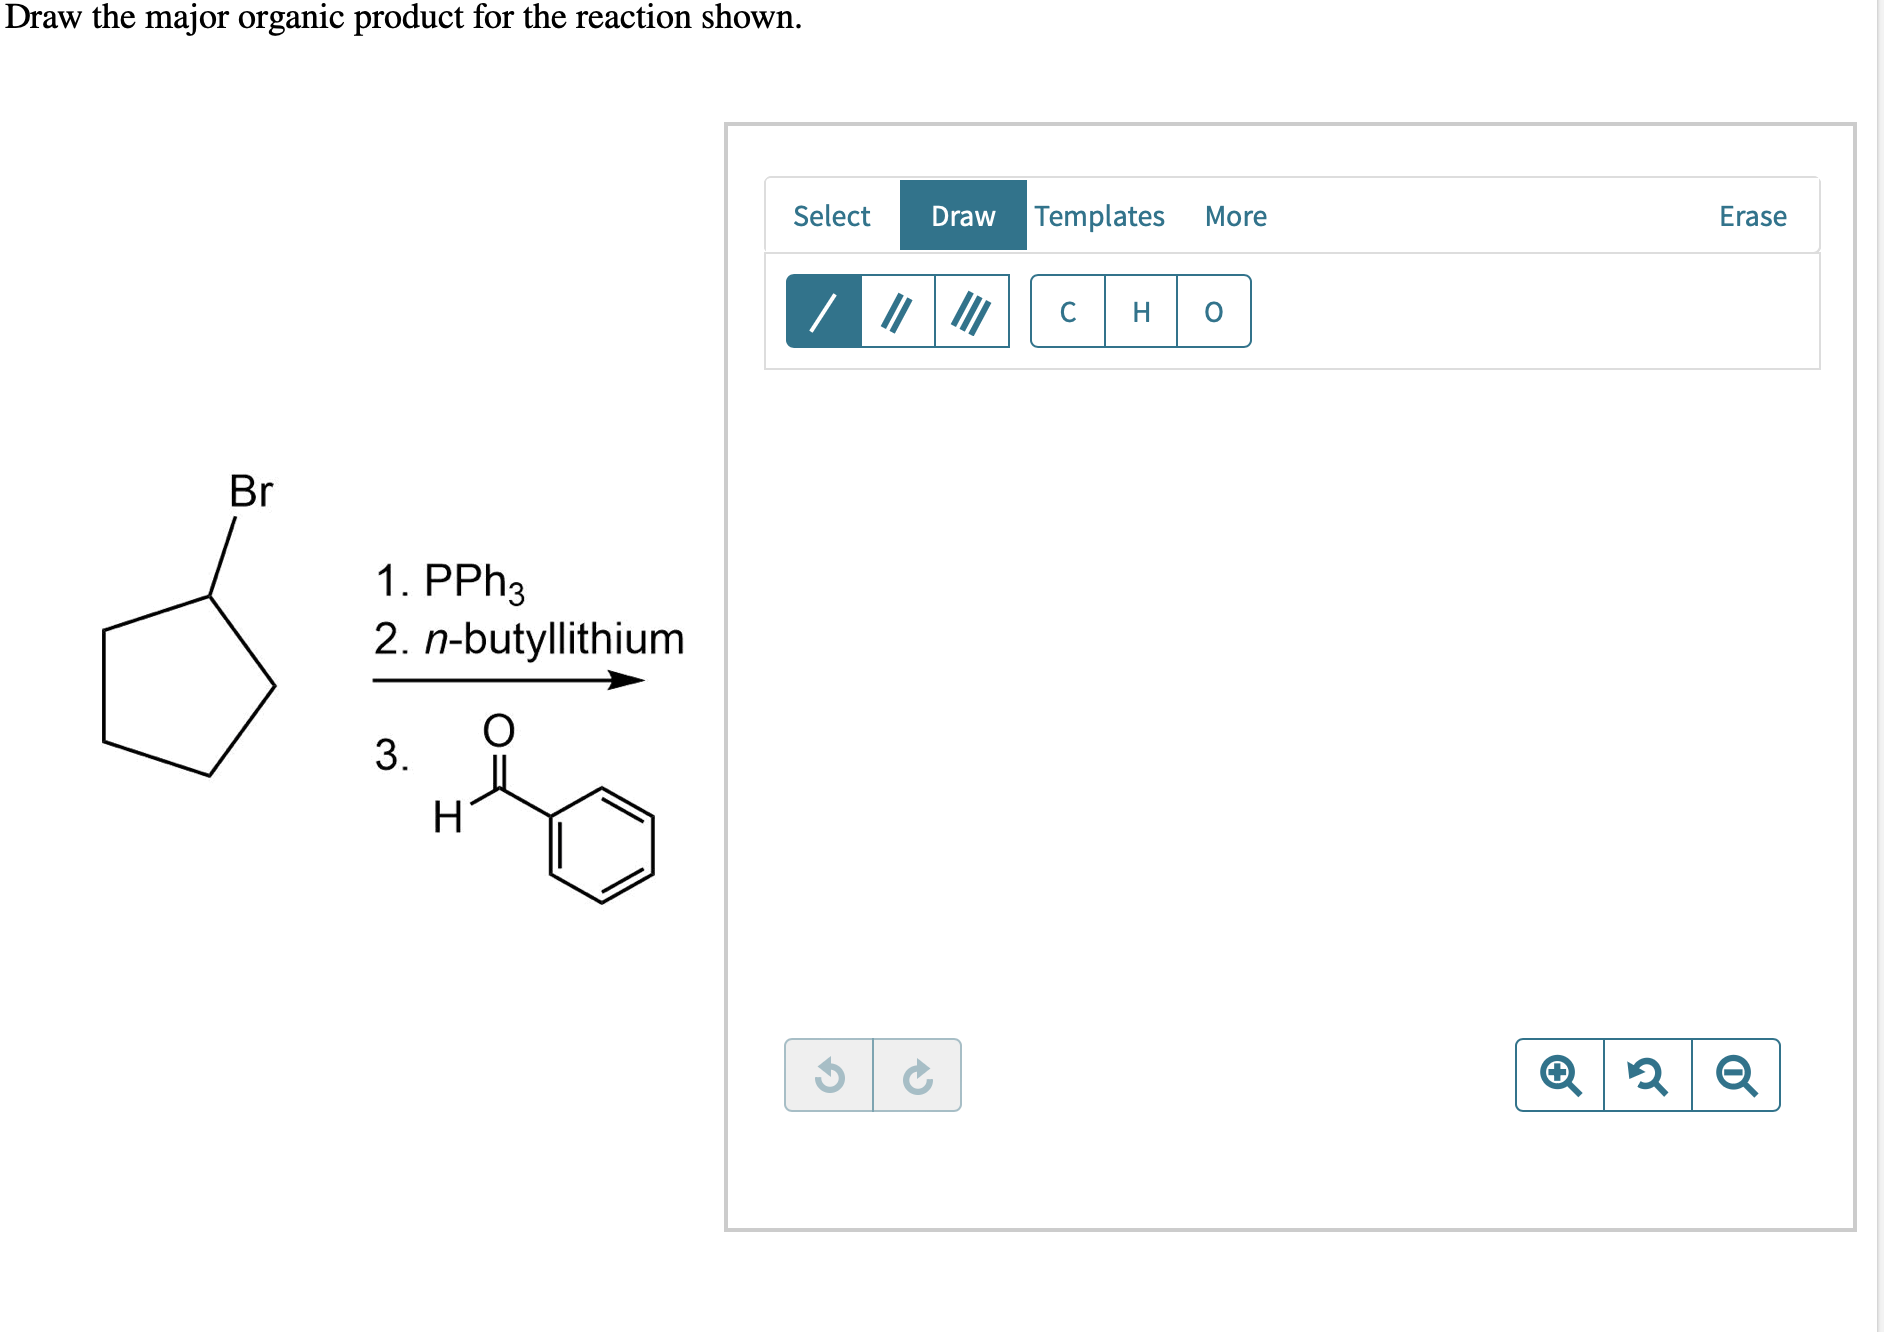This screenshot has height=1332, width=1884.
Task: Select the triple bond tool
Action: [969, 311]
